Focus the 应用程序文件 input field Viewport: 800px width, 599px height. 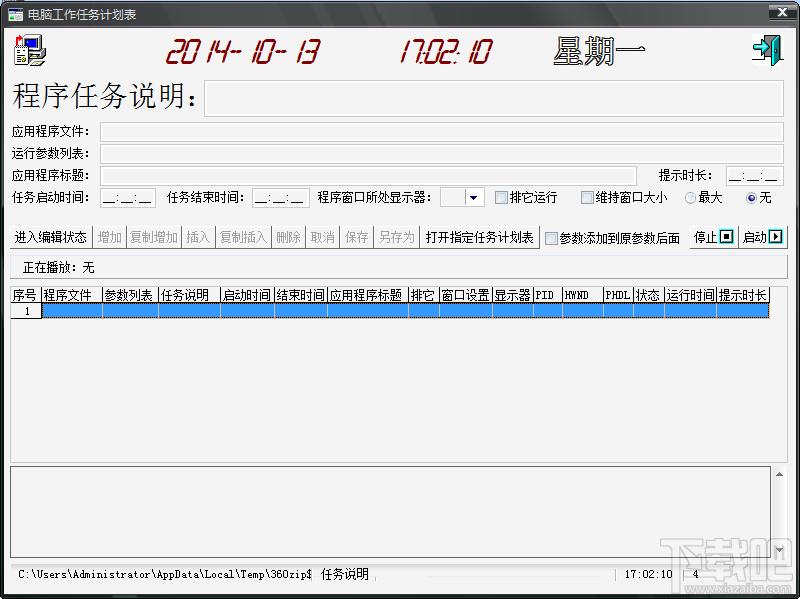[441, 132]
